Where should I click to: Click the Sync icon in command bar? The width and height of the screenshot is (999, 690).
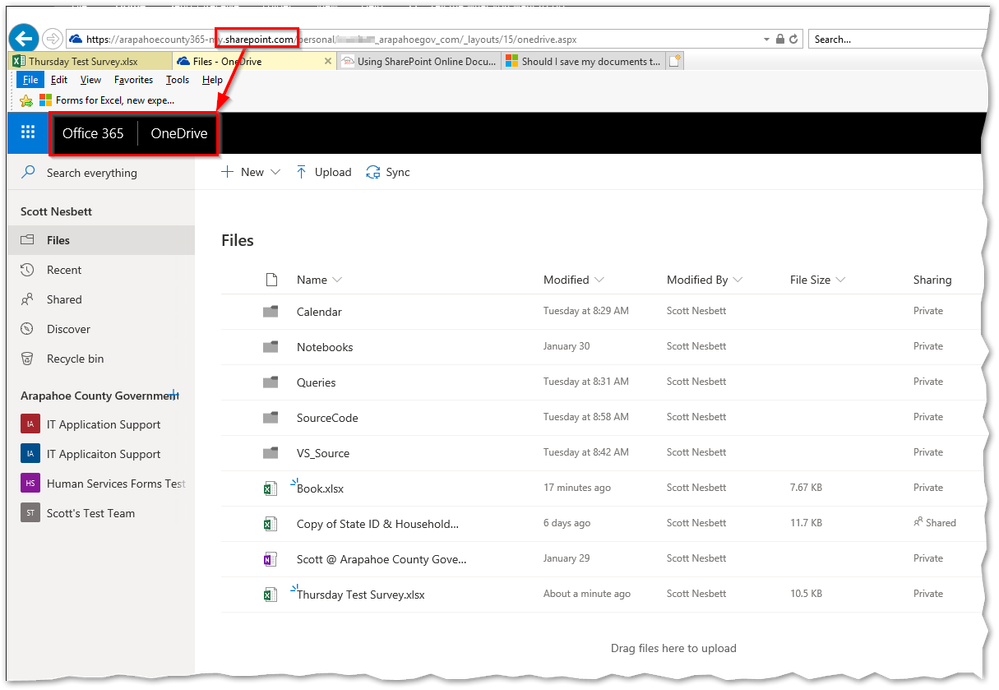(373, 172)
